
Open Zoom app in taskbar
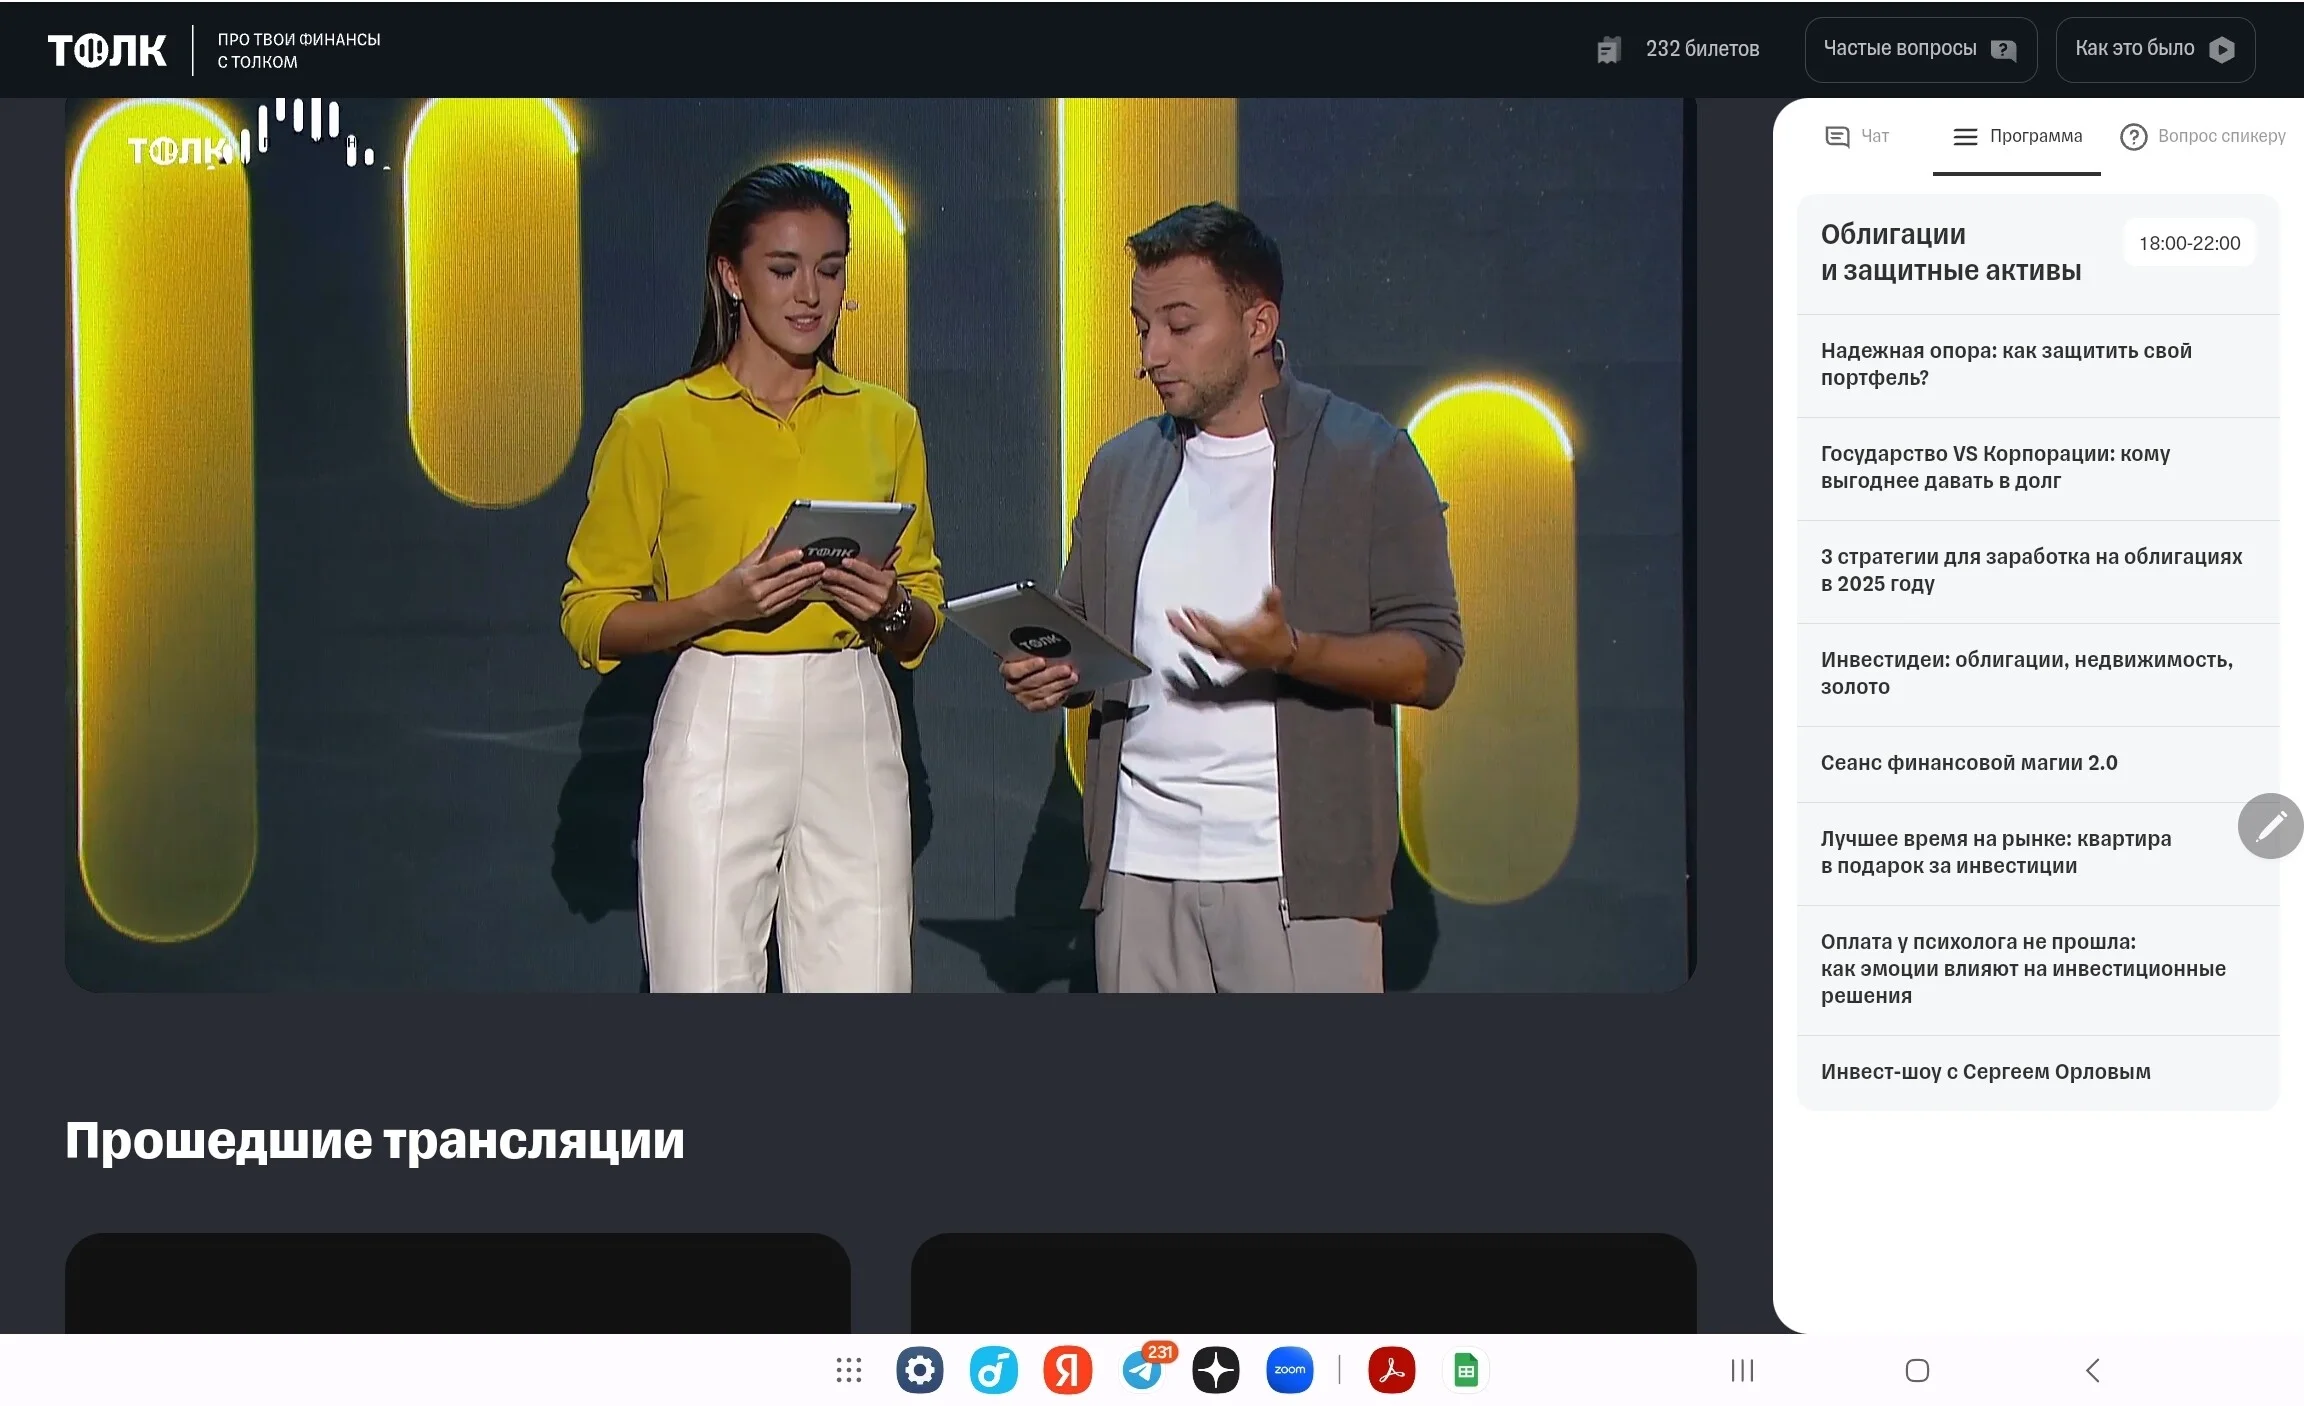(1290, 1370)
